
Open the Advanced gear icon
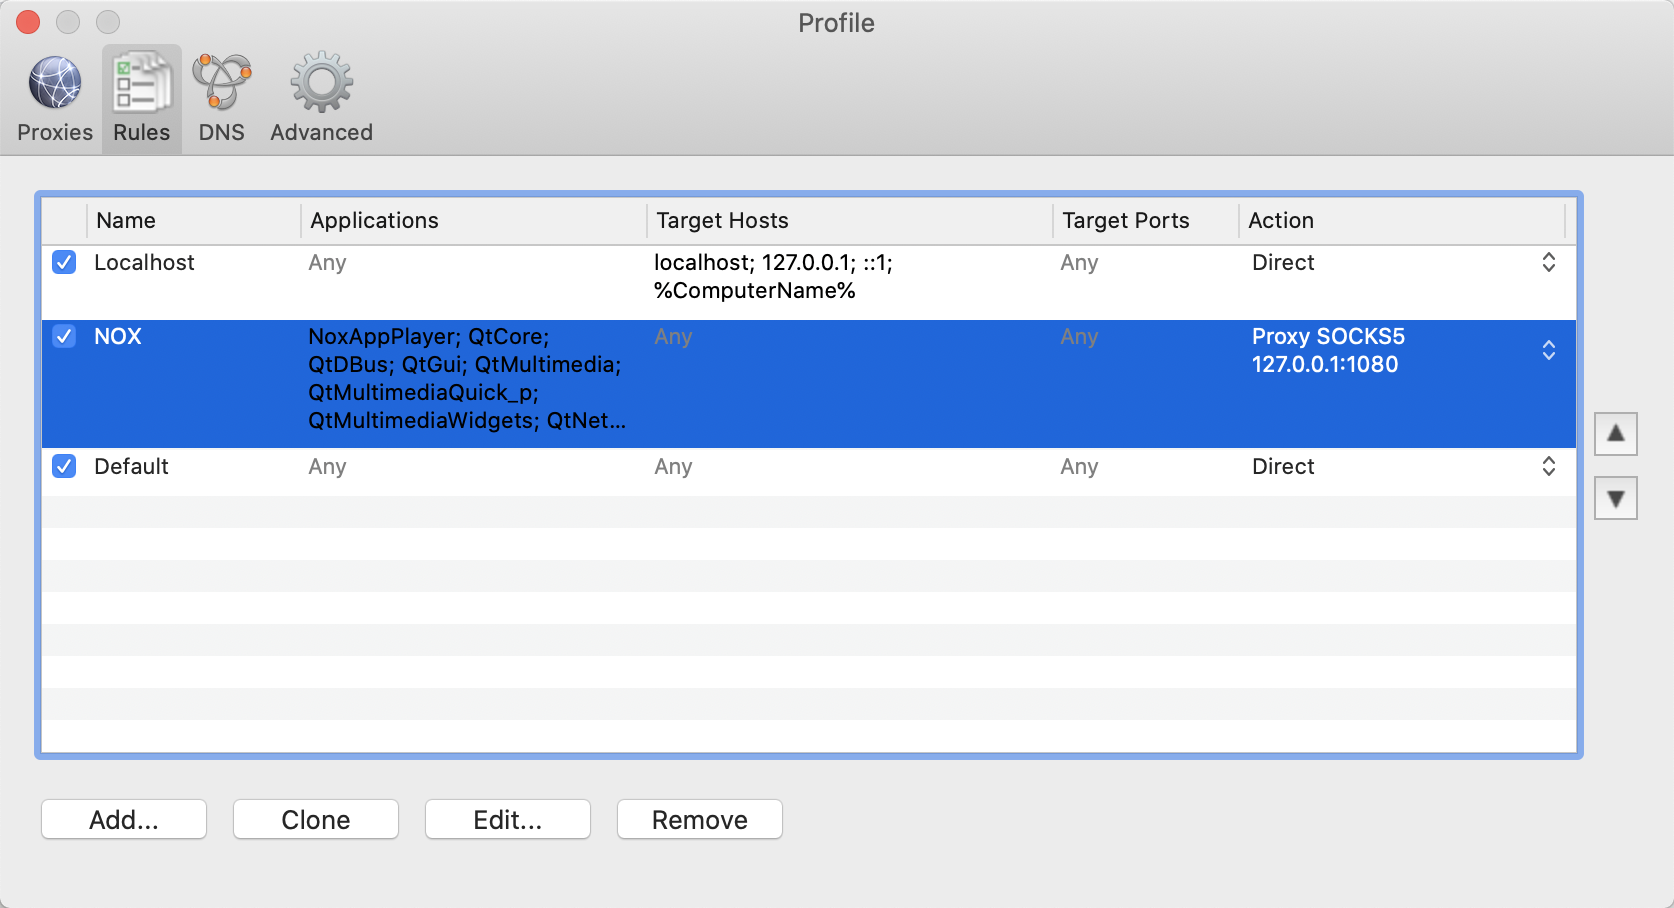321,83
